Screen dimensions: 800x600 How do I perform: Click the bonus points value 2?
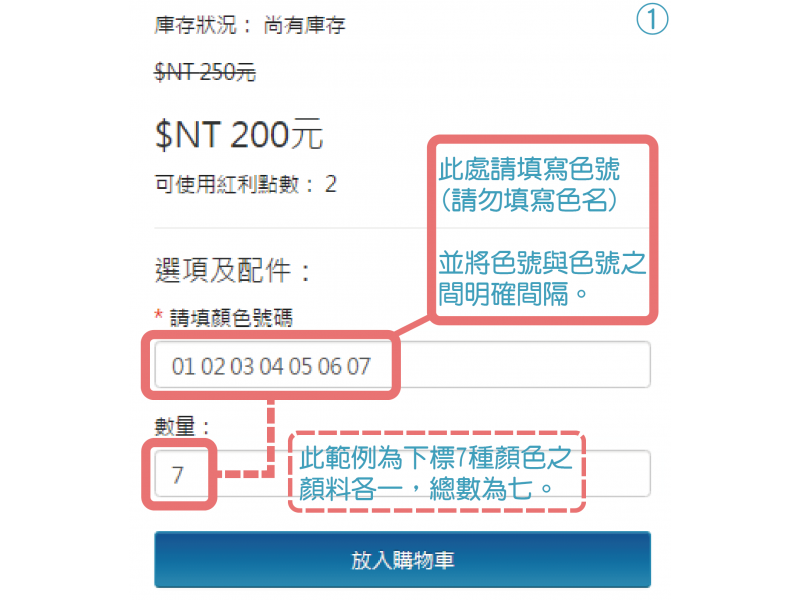331,184
